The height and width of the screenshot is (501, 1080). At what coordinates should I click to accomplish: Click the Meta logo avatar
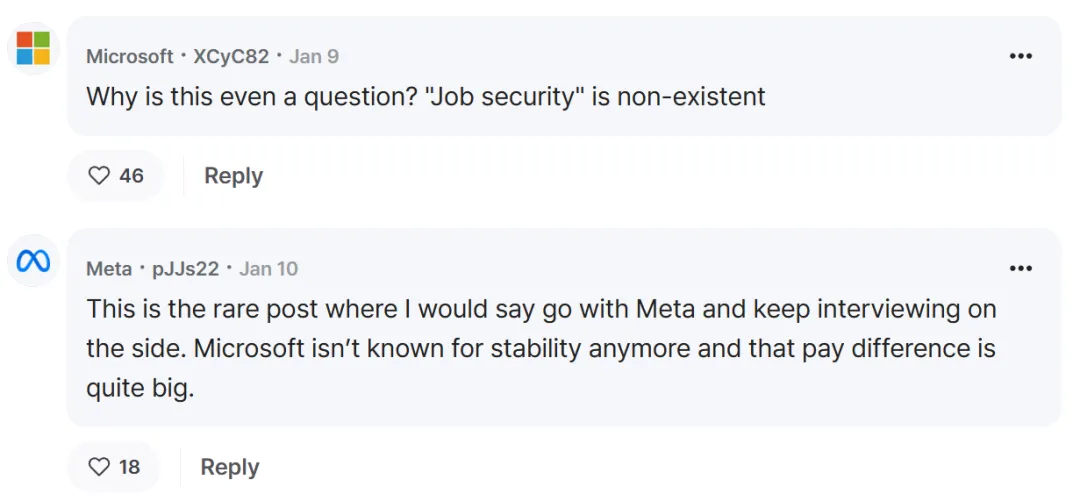pyautogui.click(x=33, y=260)
